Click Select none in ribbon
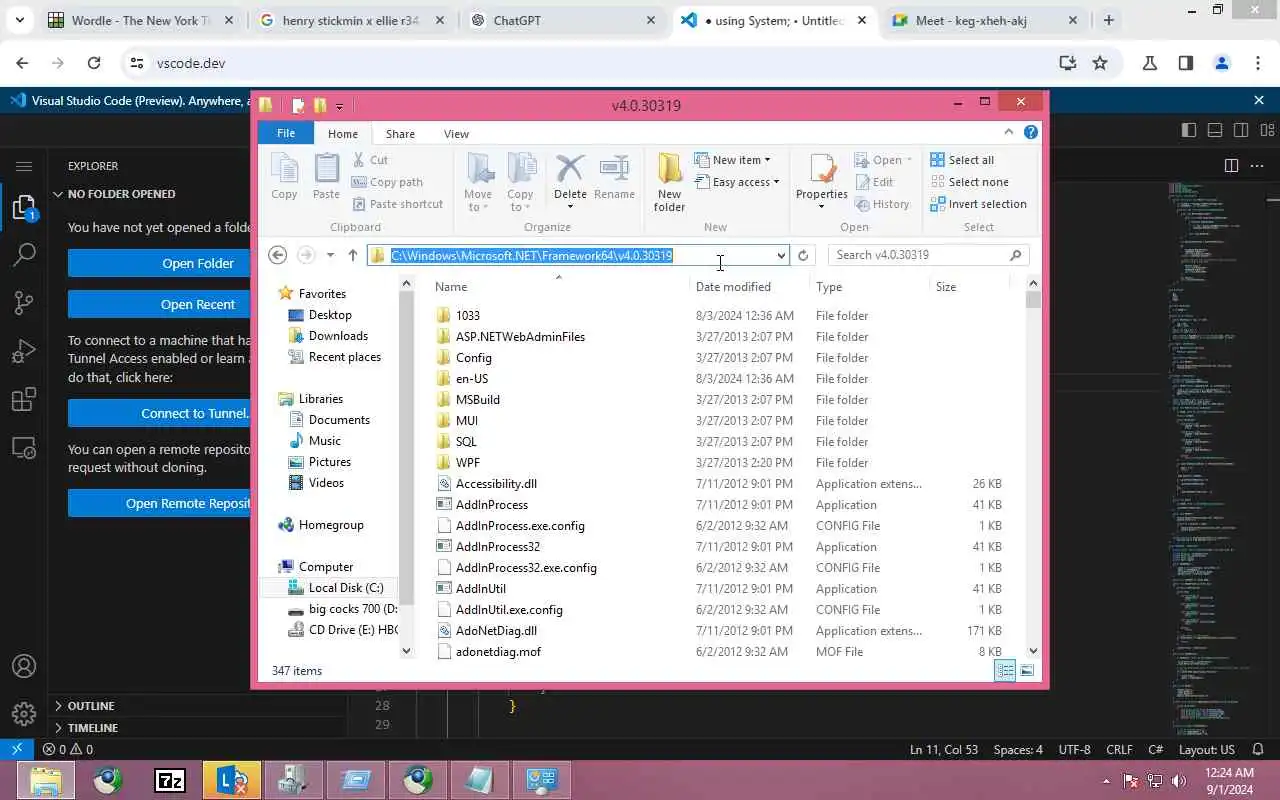1280x800 pixels. [x=968, y=182]
